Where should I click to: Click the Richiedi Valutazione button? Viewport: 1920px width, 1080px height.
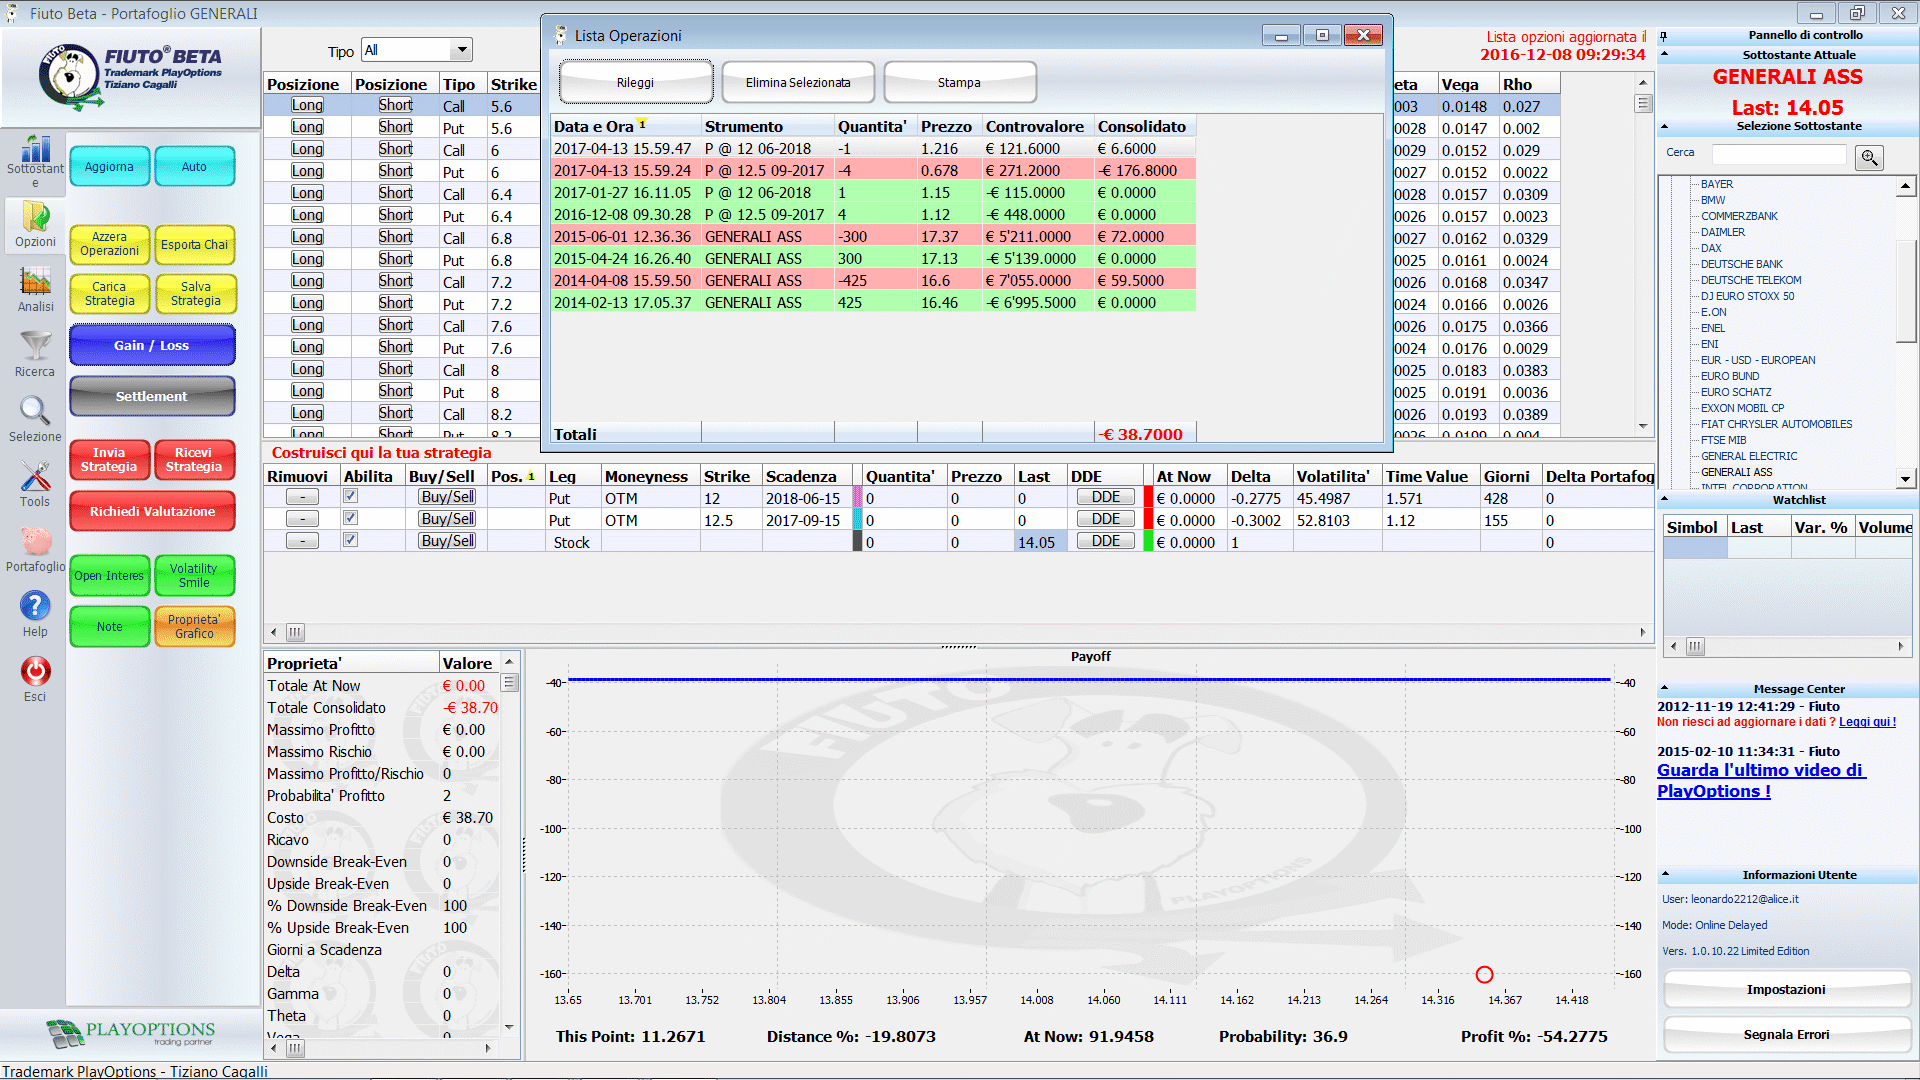[152, 511]
